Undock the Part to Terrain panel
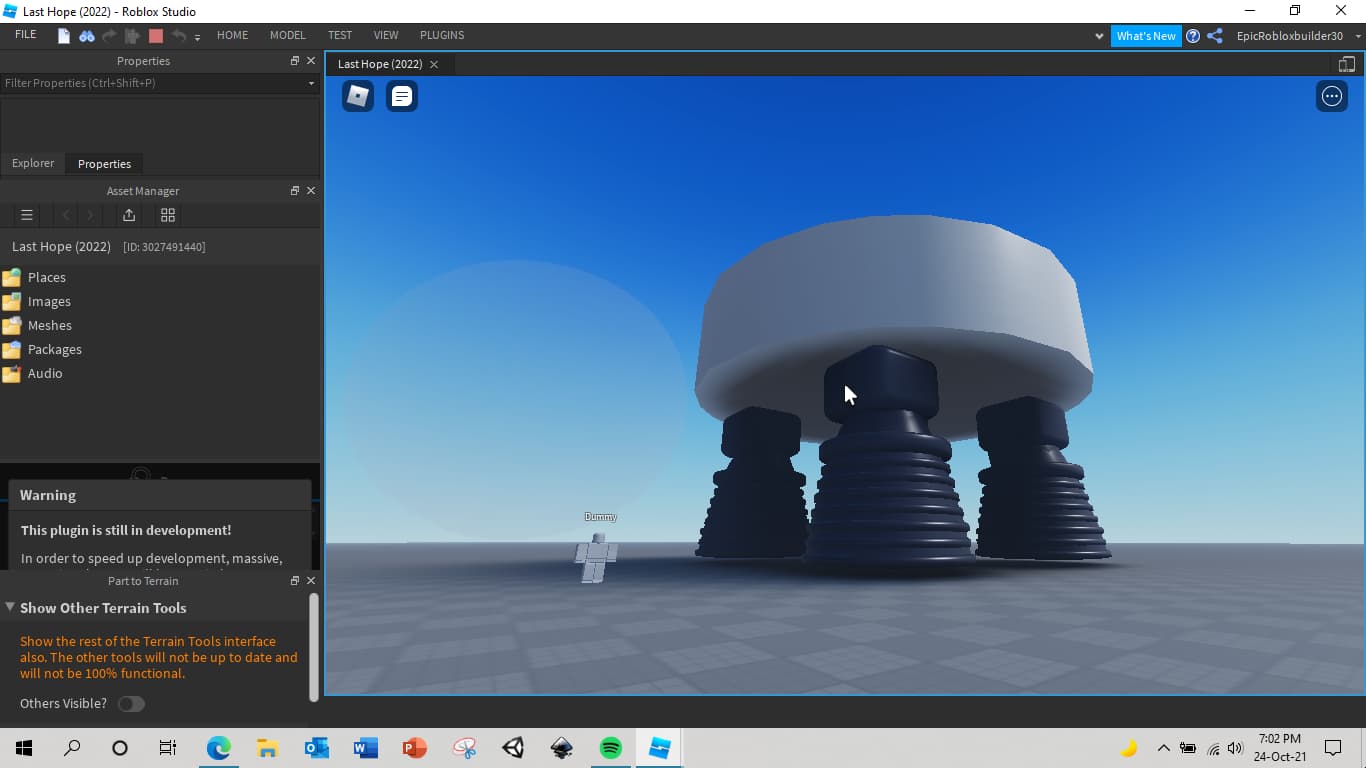 click(x=295, y=580)
